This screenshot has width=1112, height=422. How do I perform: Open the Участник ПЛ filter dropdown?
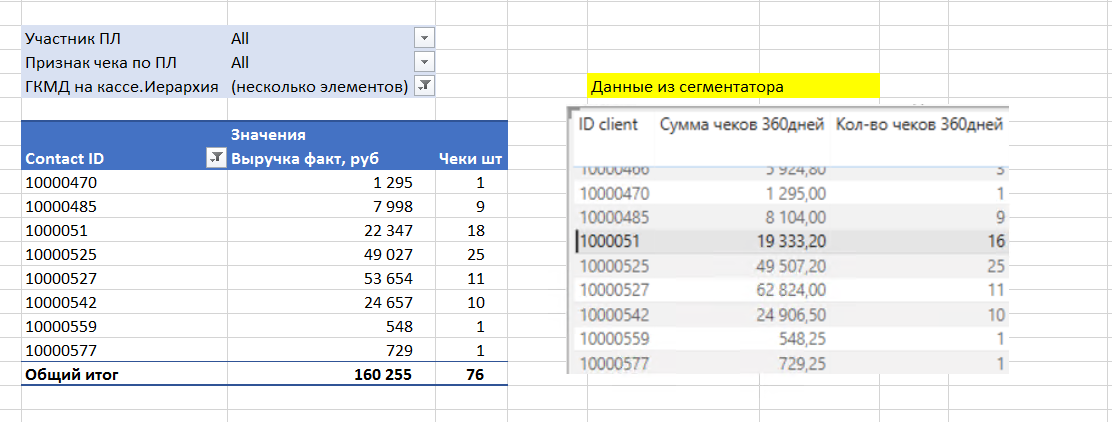(424, 38)
